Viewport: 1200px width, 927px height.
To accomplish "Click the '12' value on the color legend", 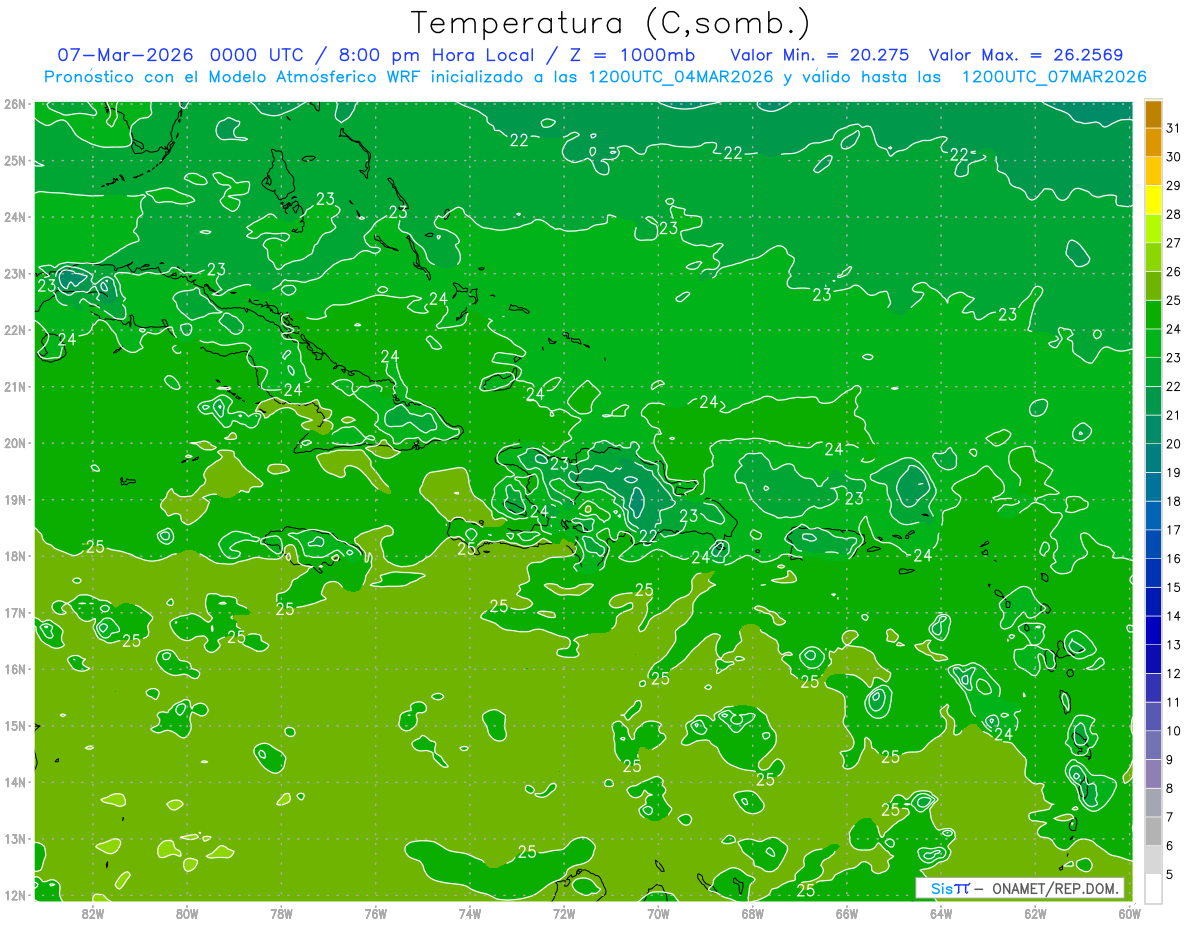I will click(x=1174, y=673).
